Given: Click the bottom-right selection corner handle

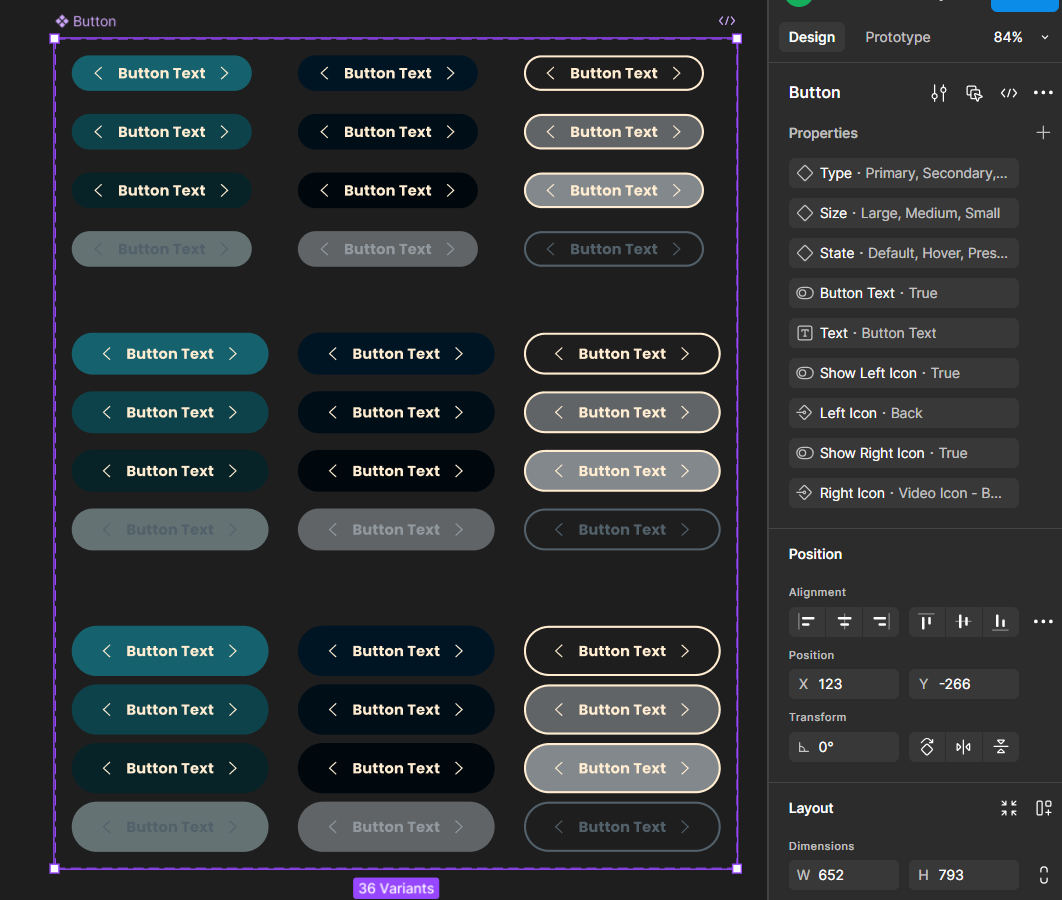Looking at the screenshot, I should (x=737, y=868).
